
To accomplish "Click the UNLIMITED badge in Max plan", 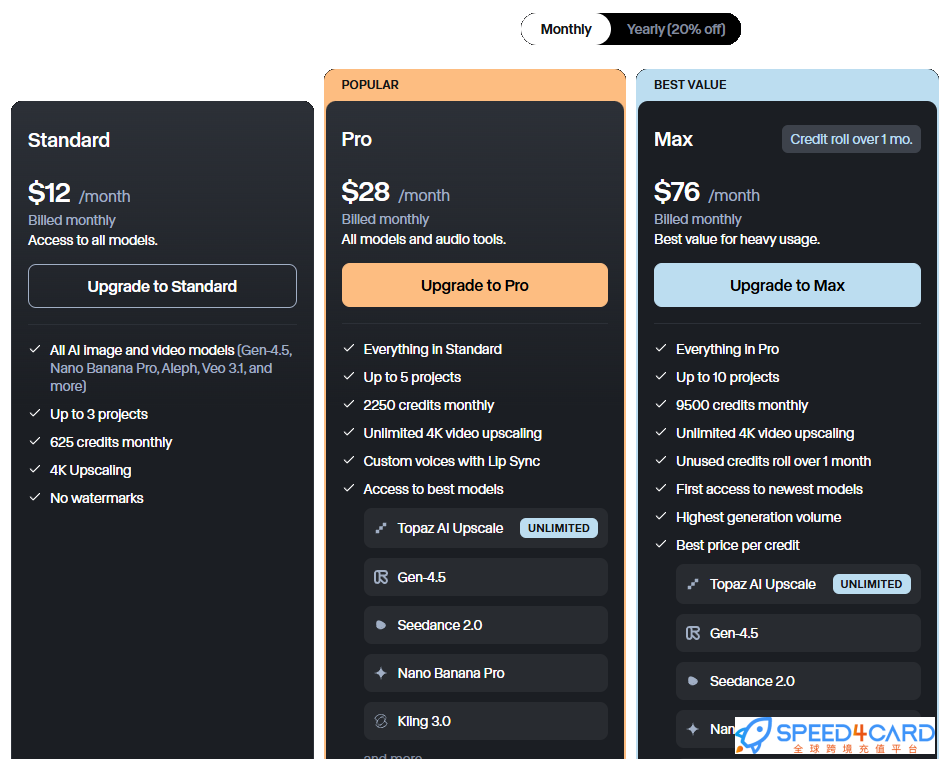I will click(872, 584).
